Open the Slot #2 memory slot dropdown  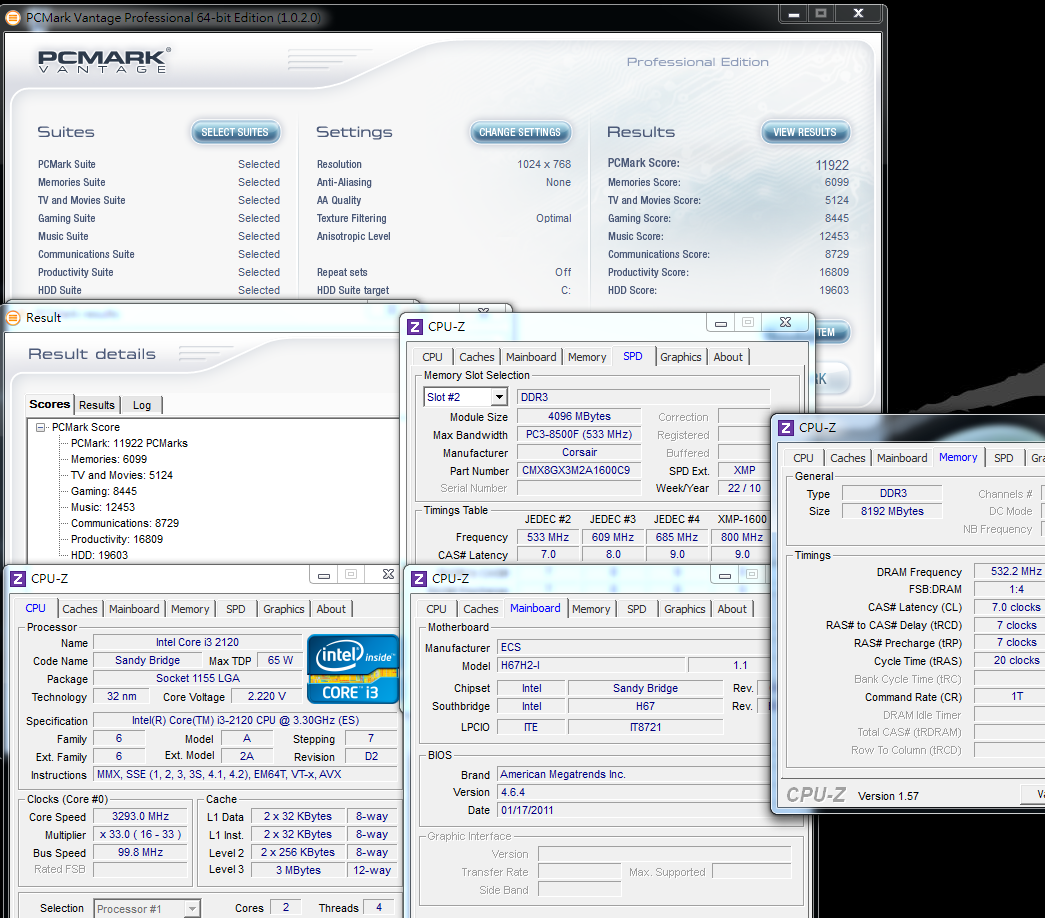coord(498,397)
